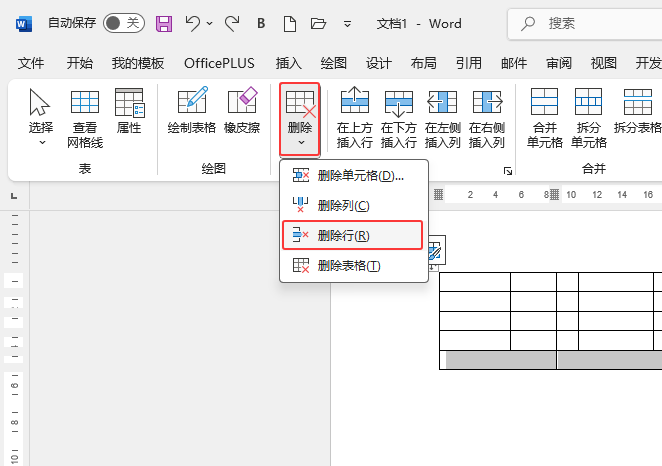Open the 文件 tab
Image resolution: width=662 pixels, height=466 pixels.
[31, 63]
